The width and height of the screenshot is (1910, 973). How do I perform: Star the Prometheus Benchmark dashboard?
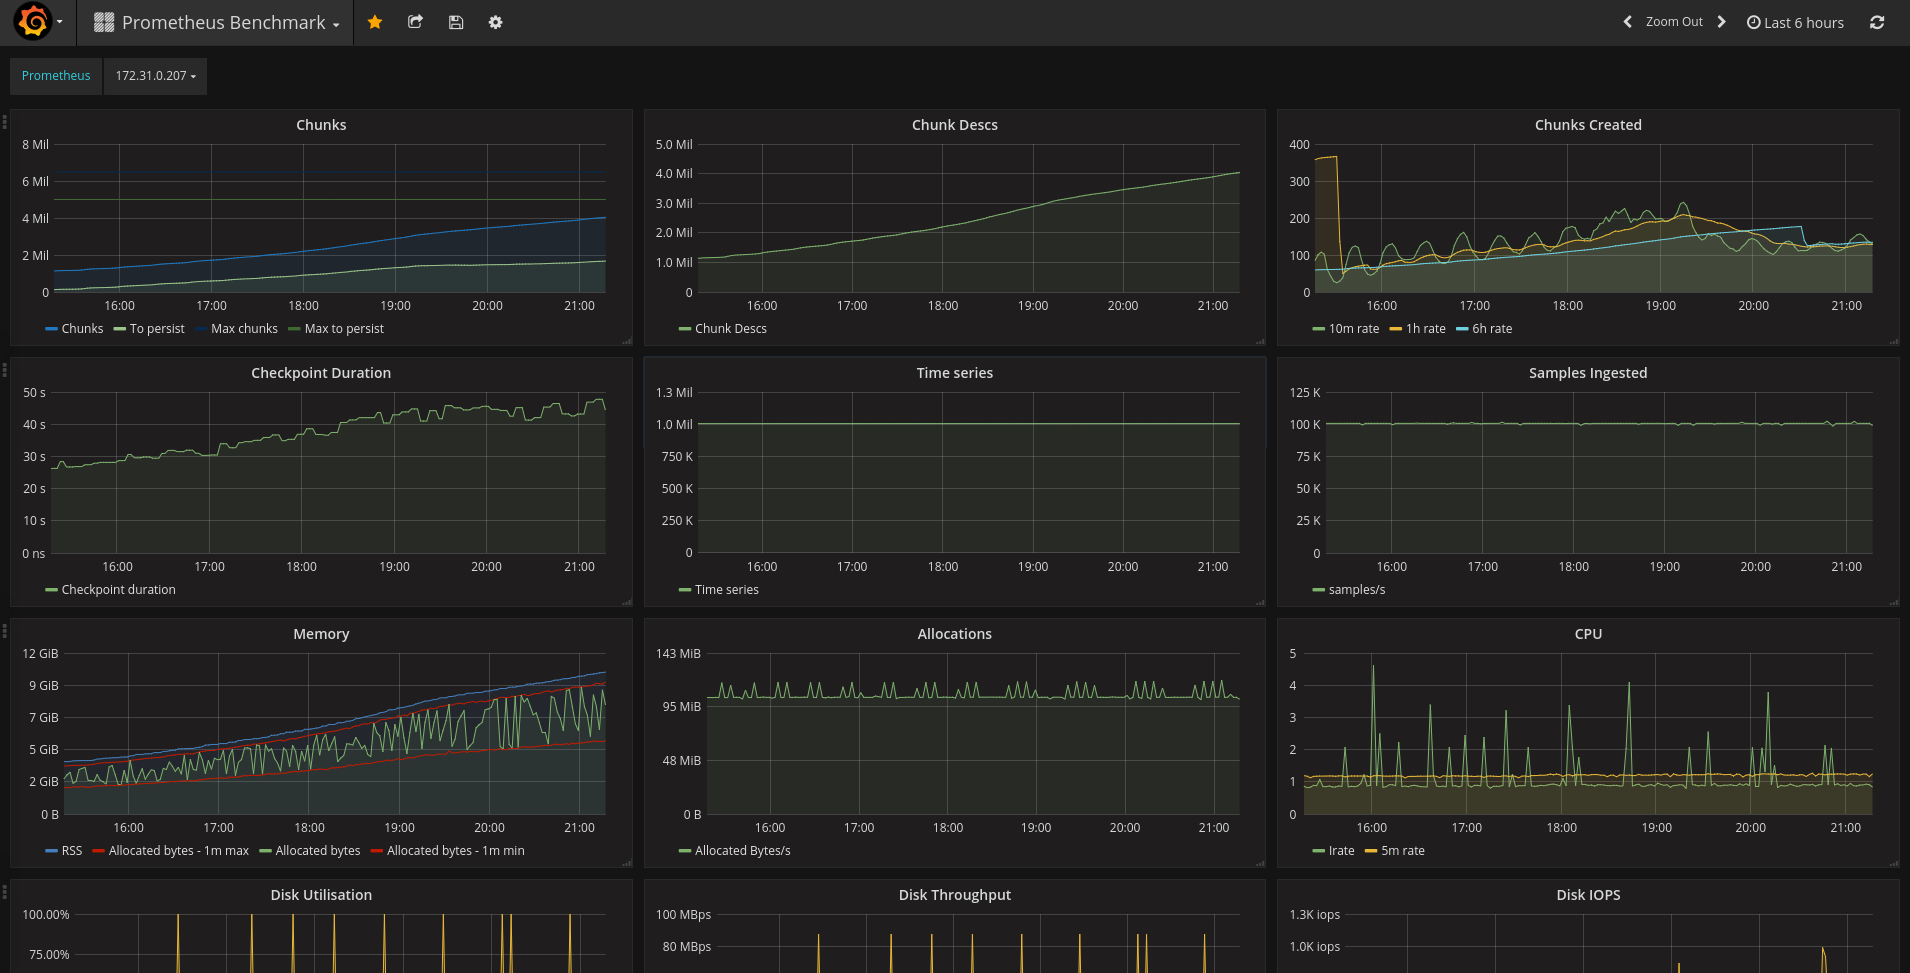[375, 22]
